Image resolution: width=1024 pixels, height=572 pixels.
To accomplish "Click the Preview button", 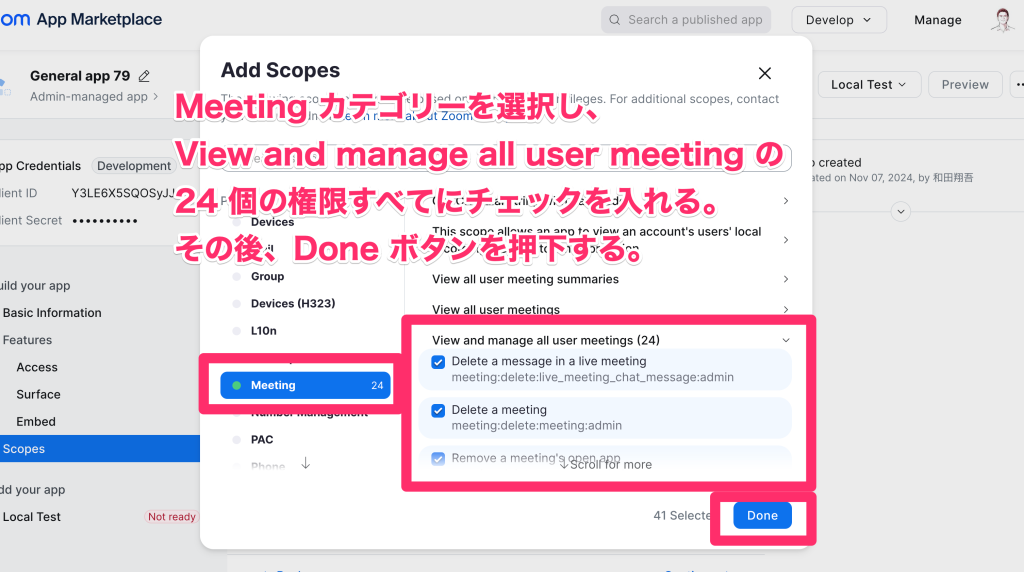I will pyautogui.click(x=964, y=85).
